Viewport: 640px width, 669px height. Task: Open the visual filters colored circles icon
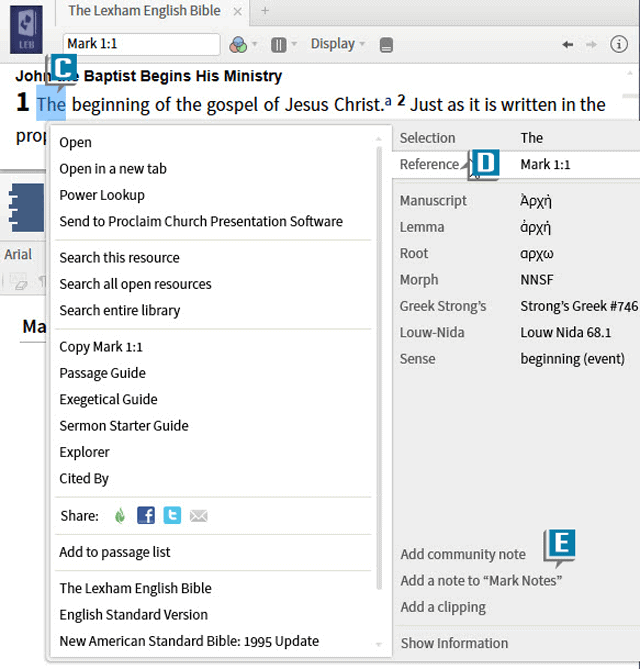tap(238, 44)
